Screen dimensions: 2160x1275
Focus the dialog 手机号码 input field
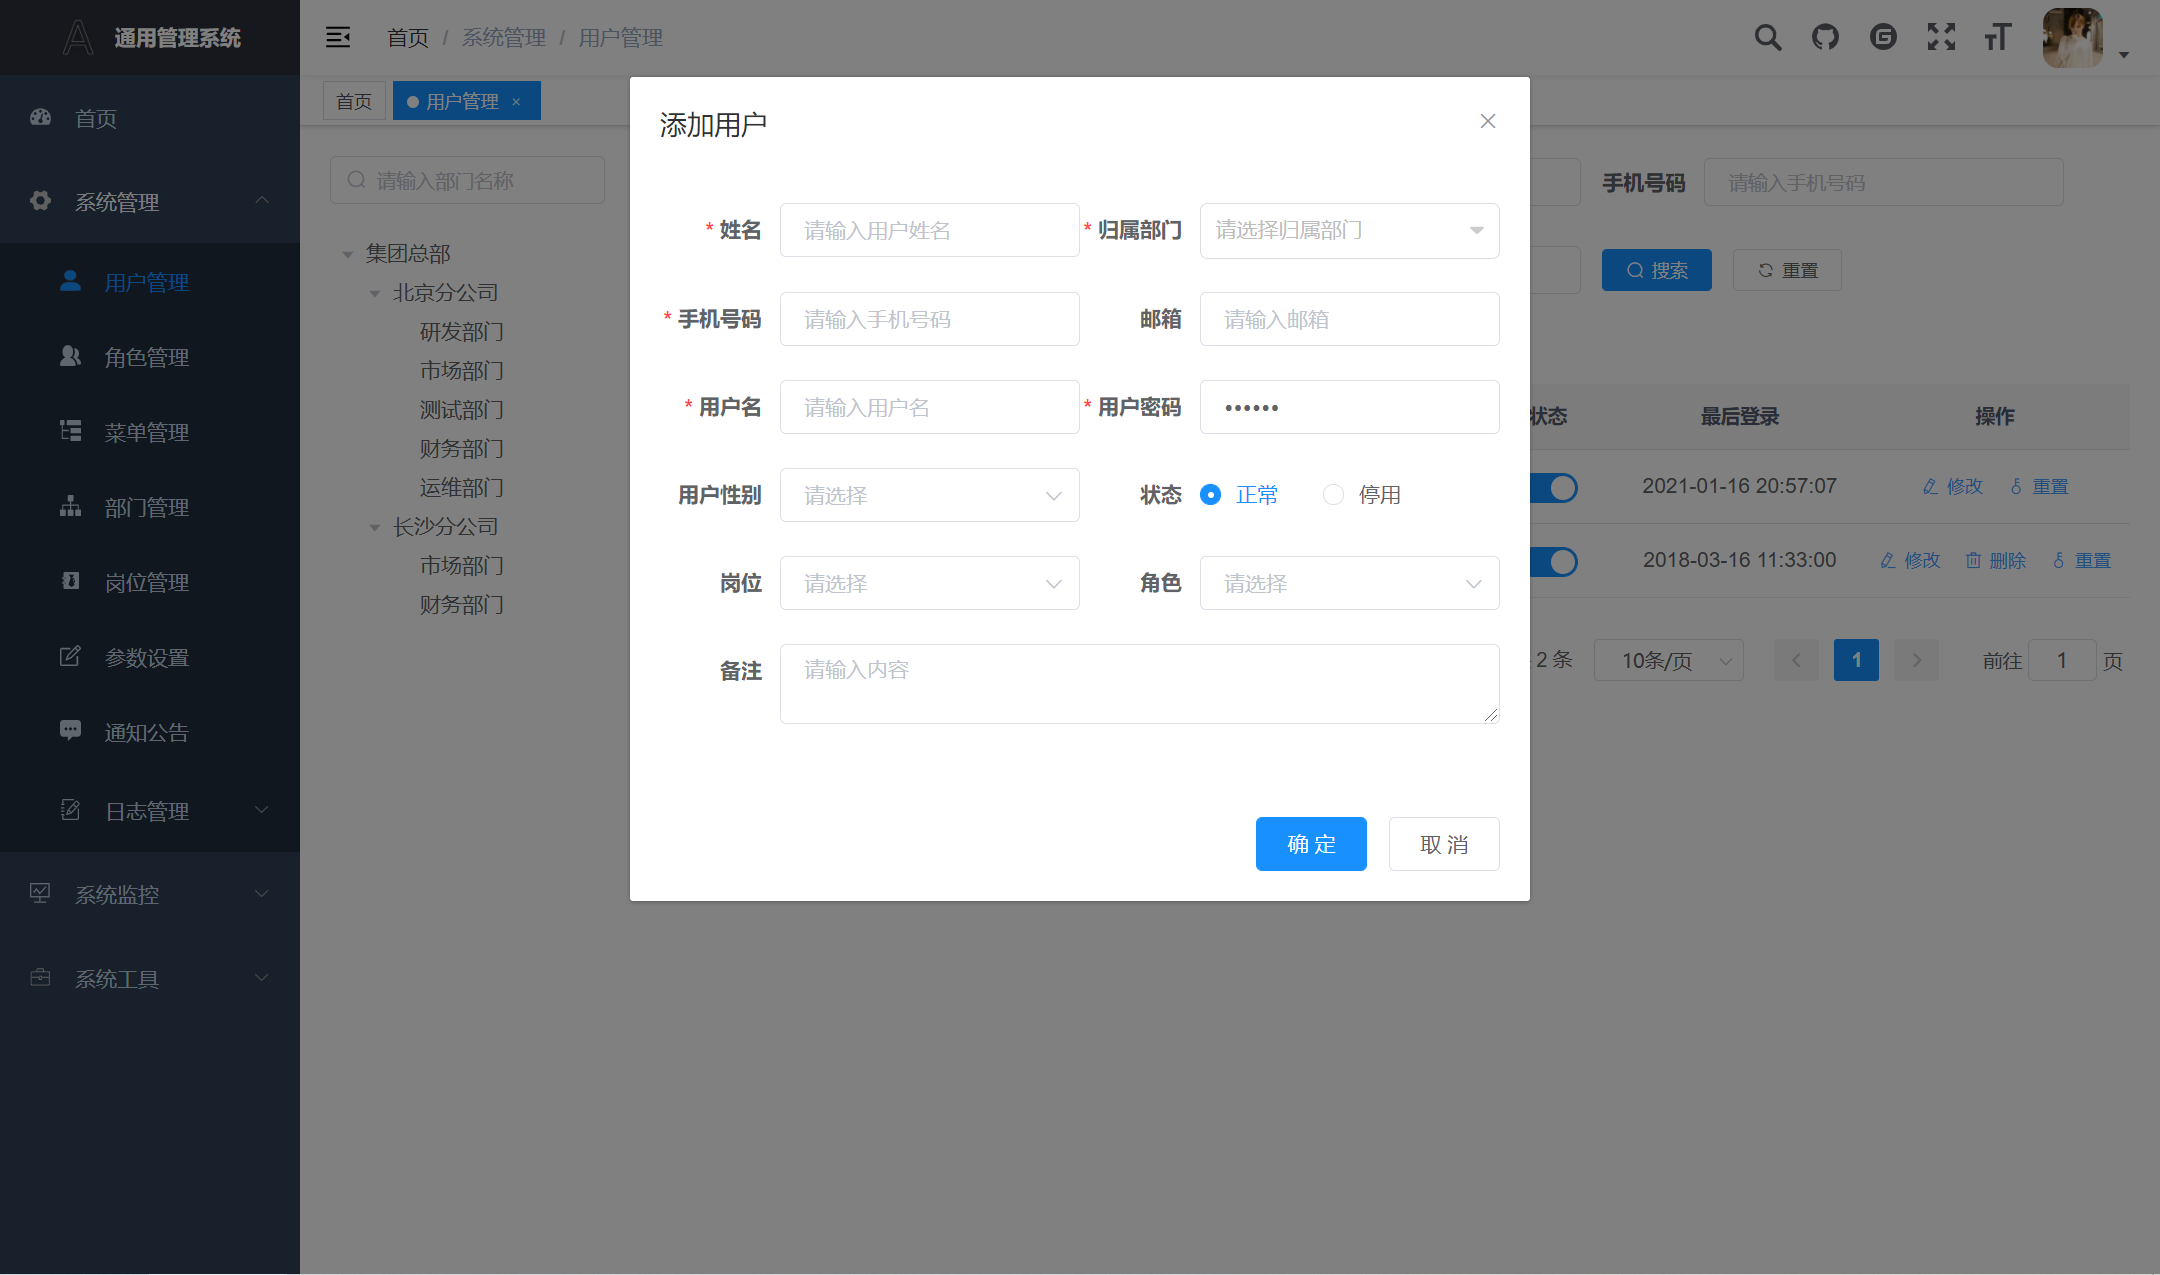(x=929, y=319)
